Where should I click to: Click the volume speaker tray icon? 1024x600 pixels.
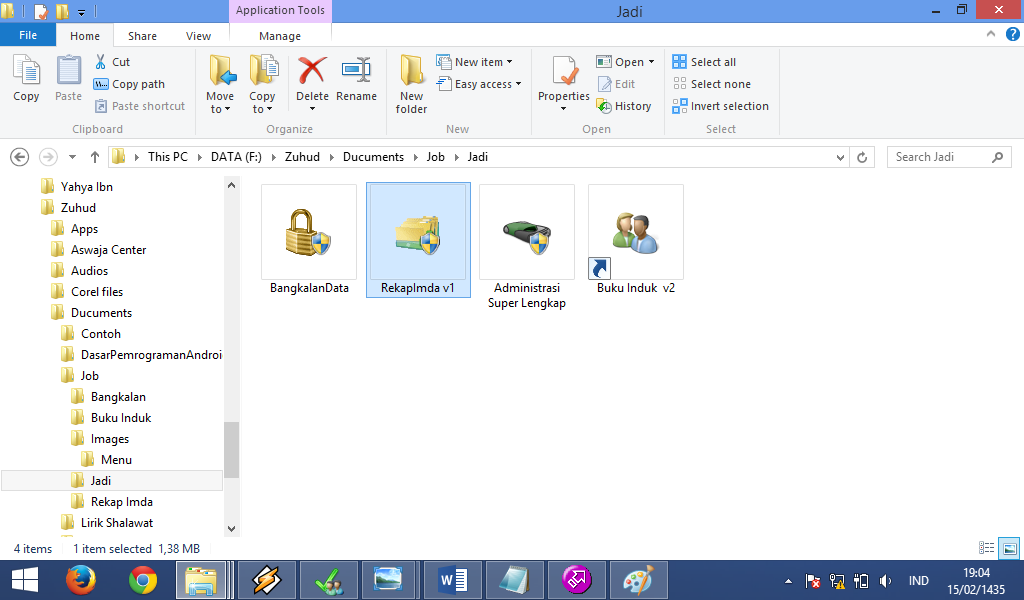click(886, 580)
